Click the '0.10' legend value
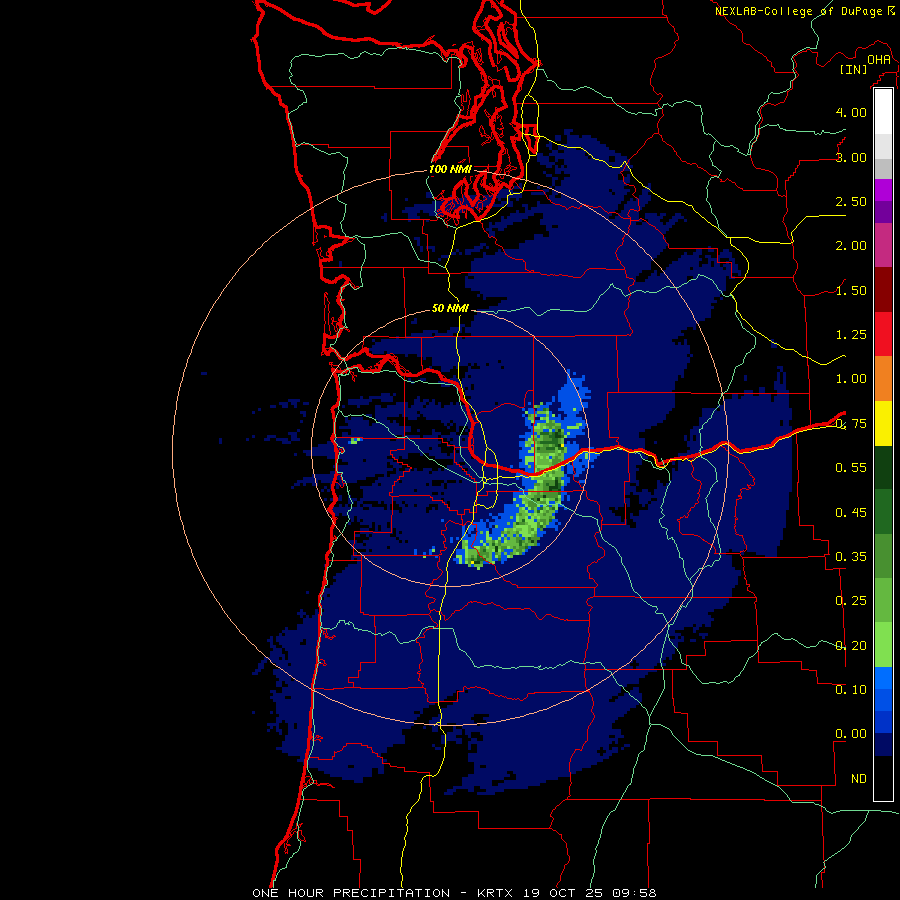 point(851,690)
